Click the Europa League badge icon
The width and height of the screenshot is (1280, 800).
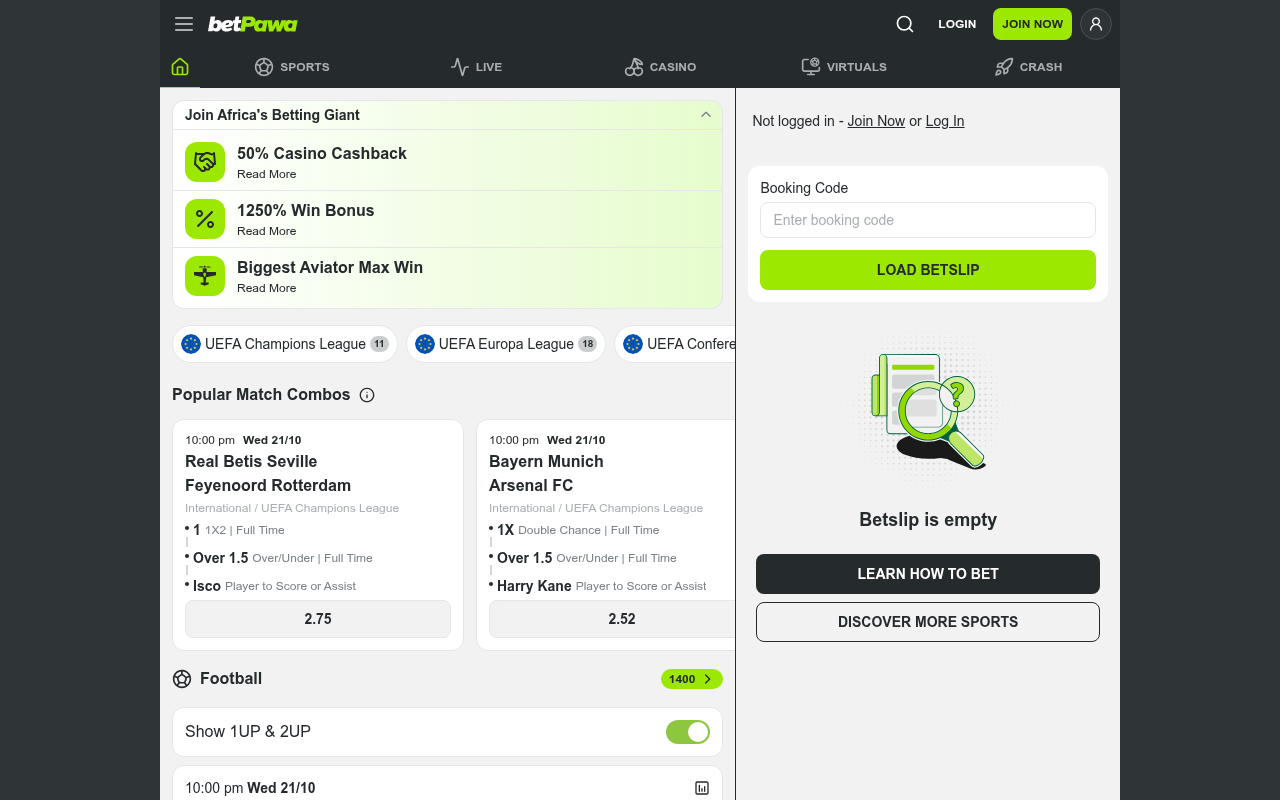click(425, 344)
